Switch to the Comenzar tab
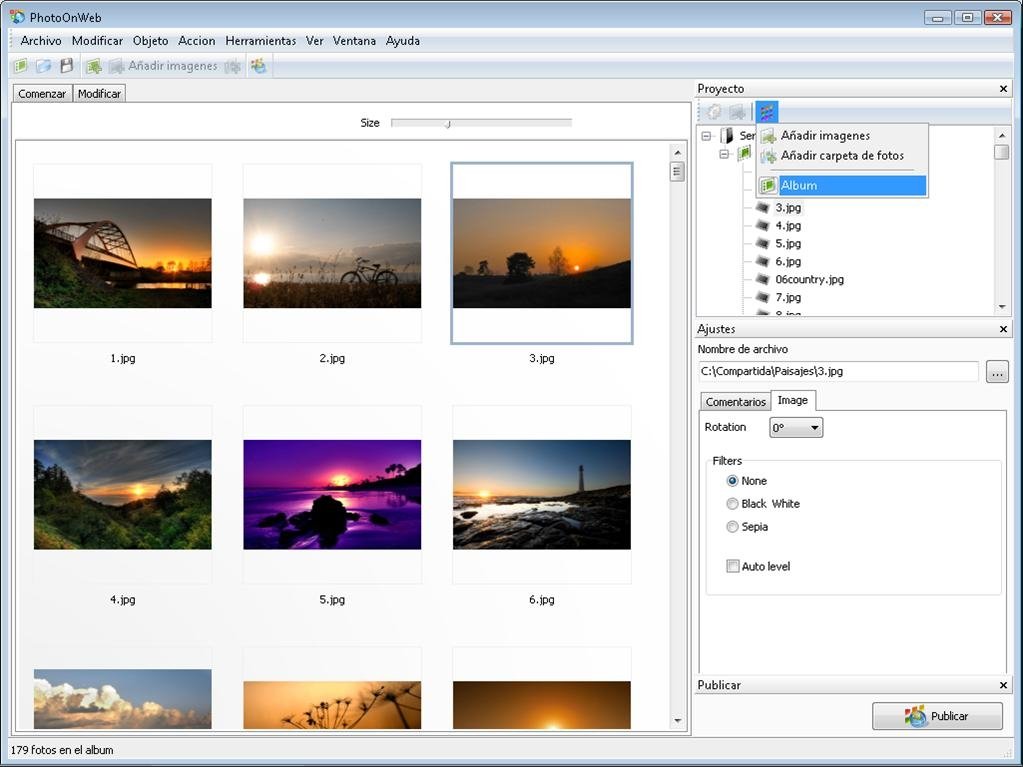This screenshot has width=1023, height=767. point(42,94)
